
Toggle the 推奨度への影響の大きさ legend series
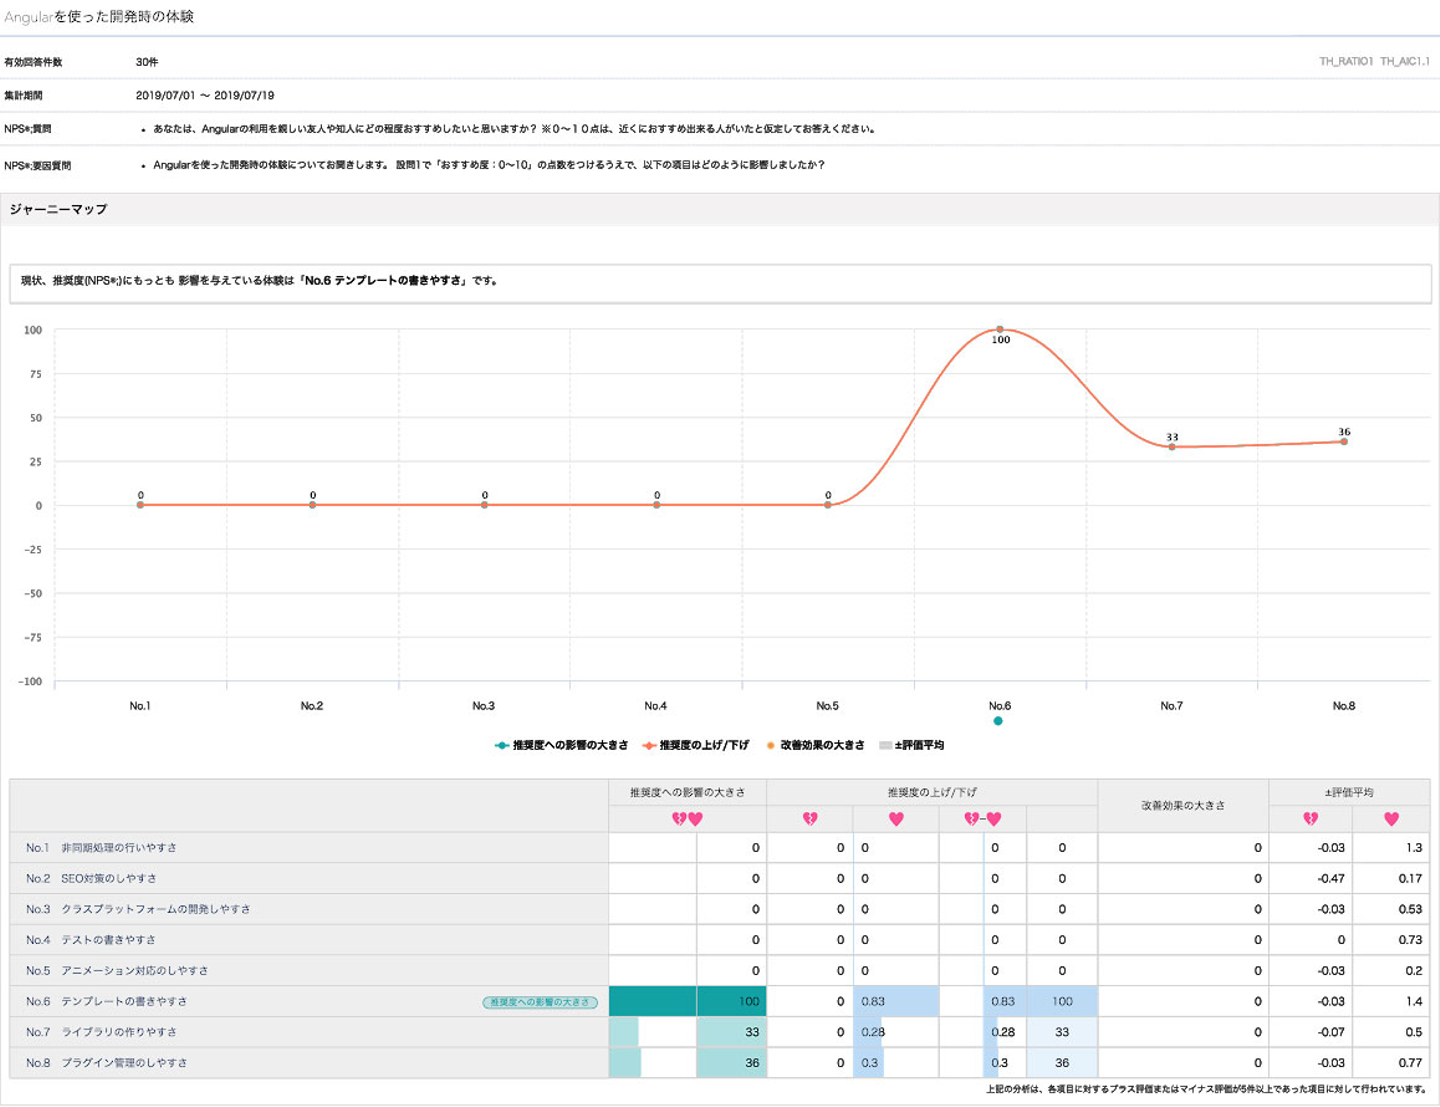(x=562, y=745)
